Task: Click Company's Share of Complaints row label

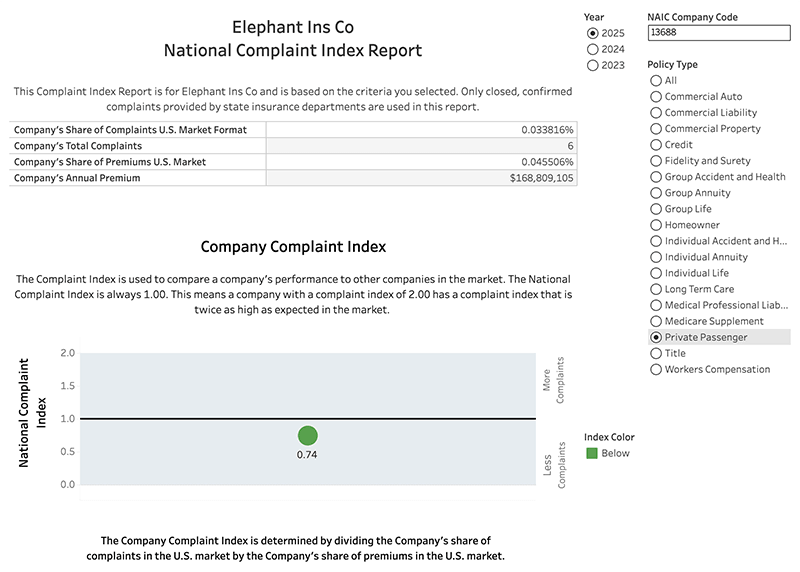Action: (130, 130)
